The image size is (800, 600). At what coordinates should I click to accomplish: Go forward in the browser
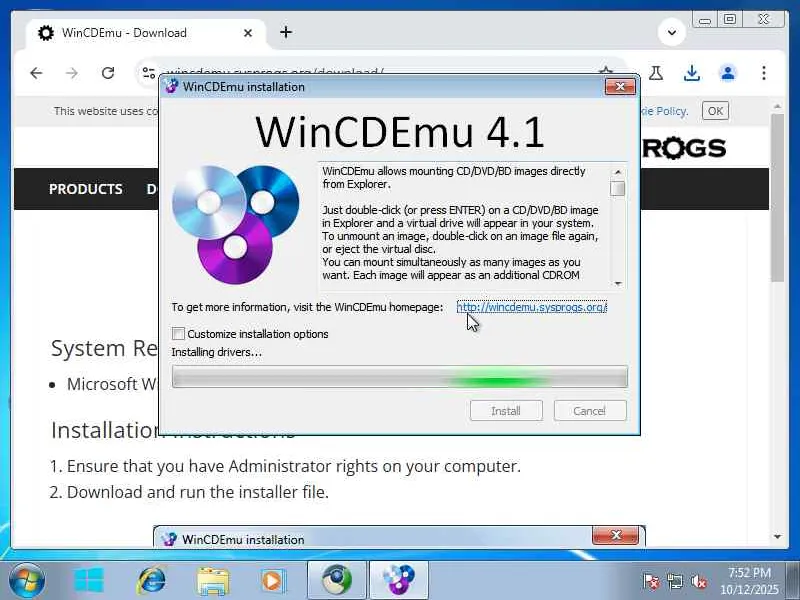pos(72,73)
